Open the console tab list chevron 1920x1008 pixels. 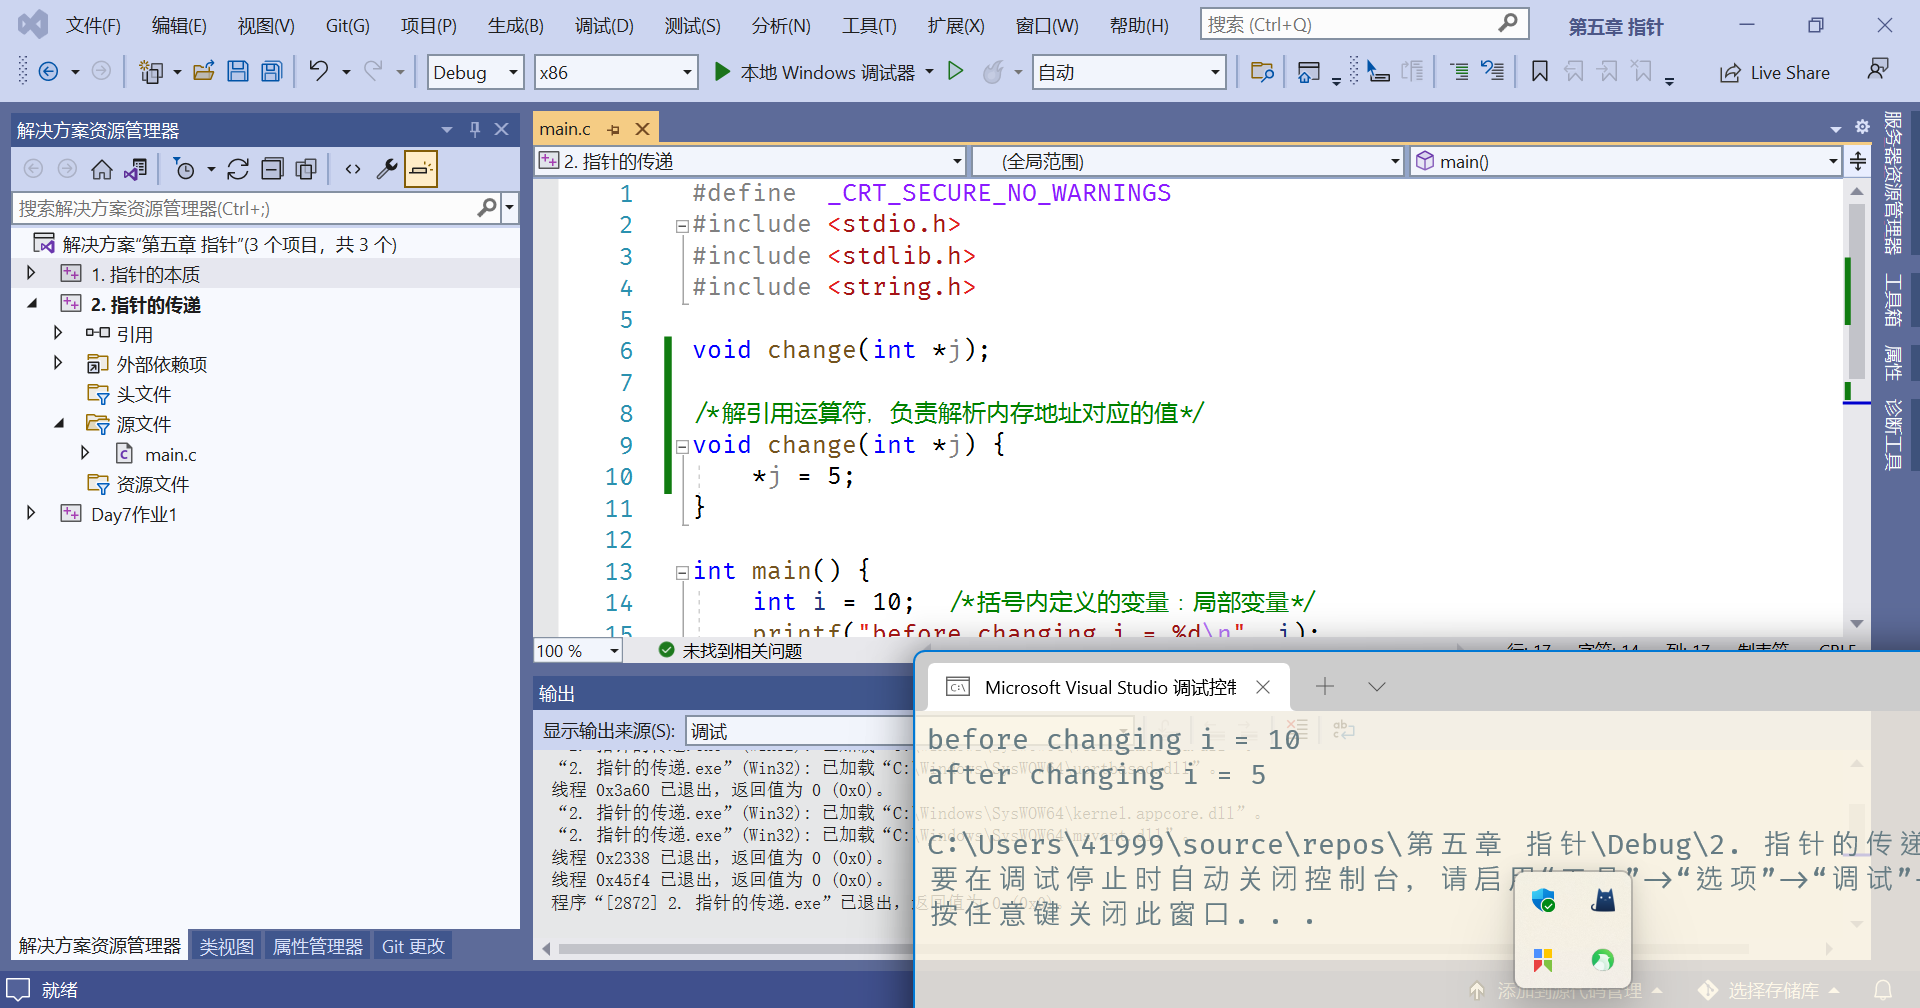[1377, 686]
